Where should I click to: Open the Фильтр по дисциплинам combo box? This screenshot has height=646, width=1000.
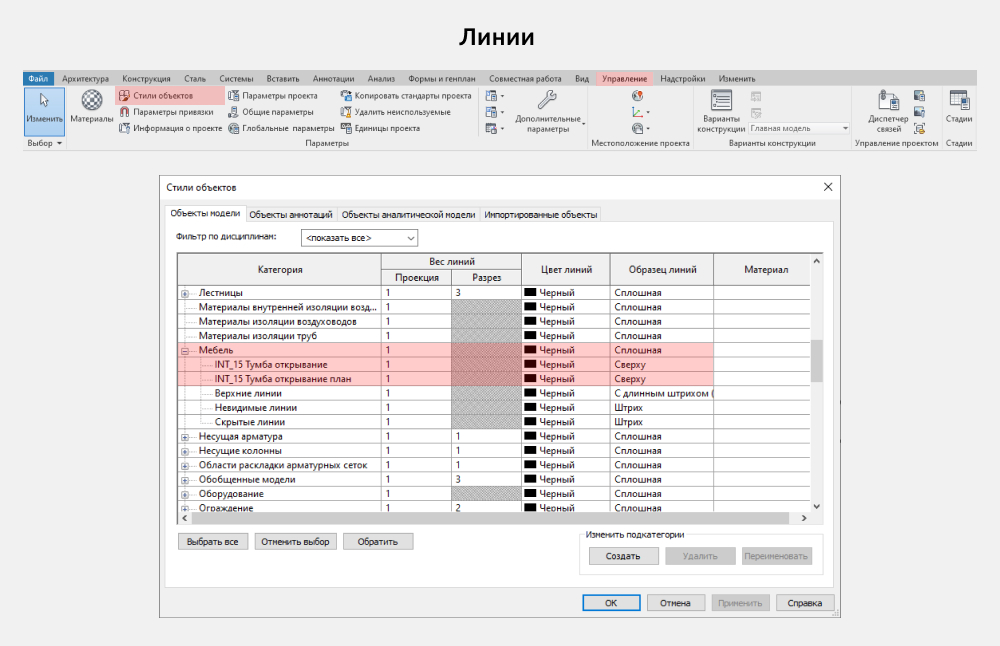(x=359, y=238)
